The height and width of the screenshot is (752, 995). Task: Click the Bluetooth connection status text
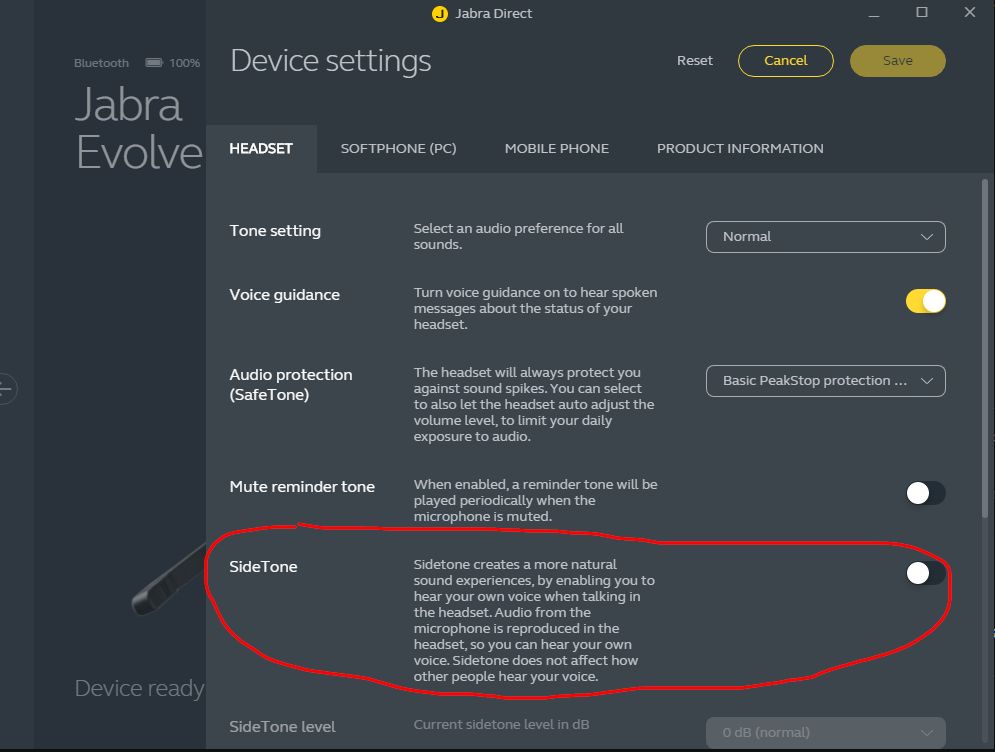coord(101,63)
